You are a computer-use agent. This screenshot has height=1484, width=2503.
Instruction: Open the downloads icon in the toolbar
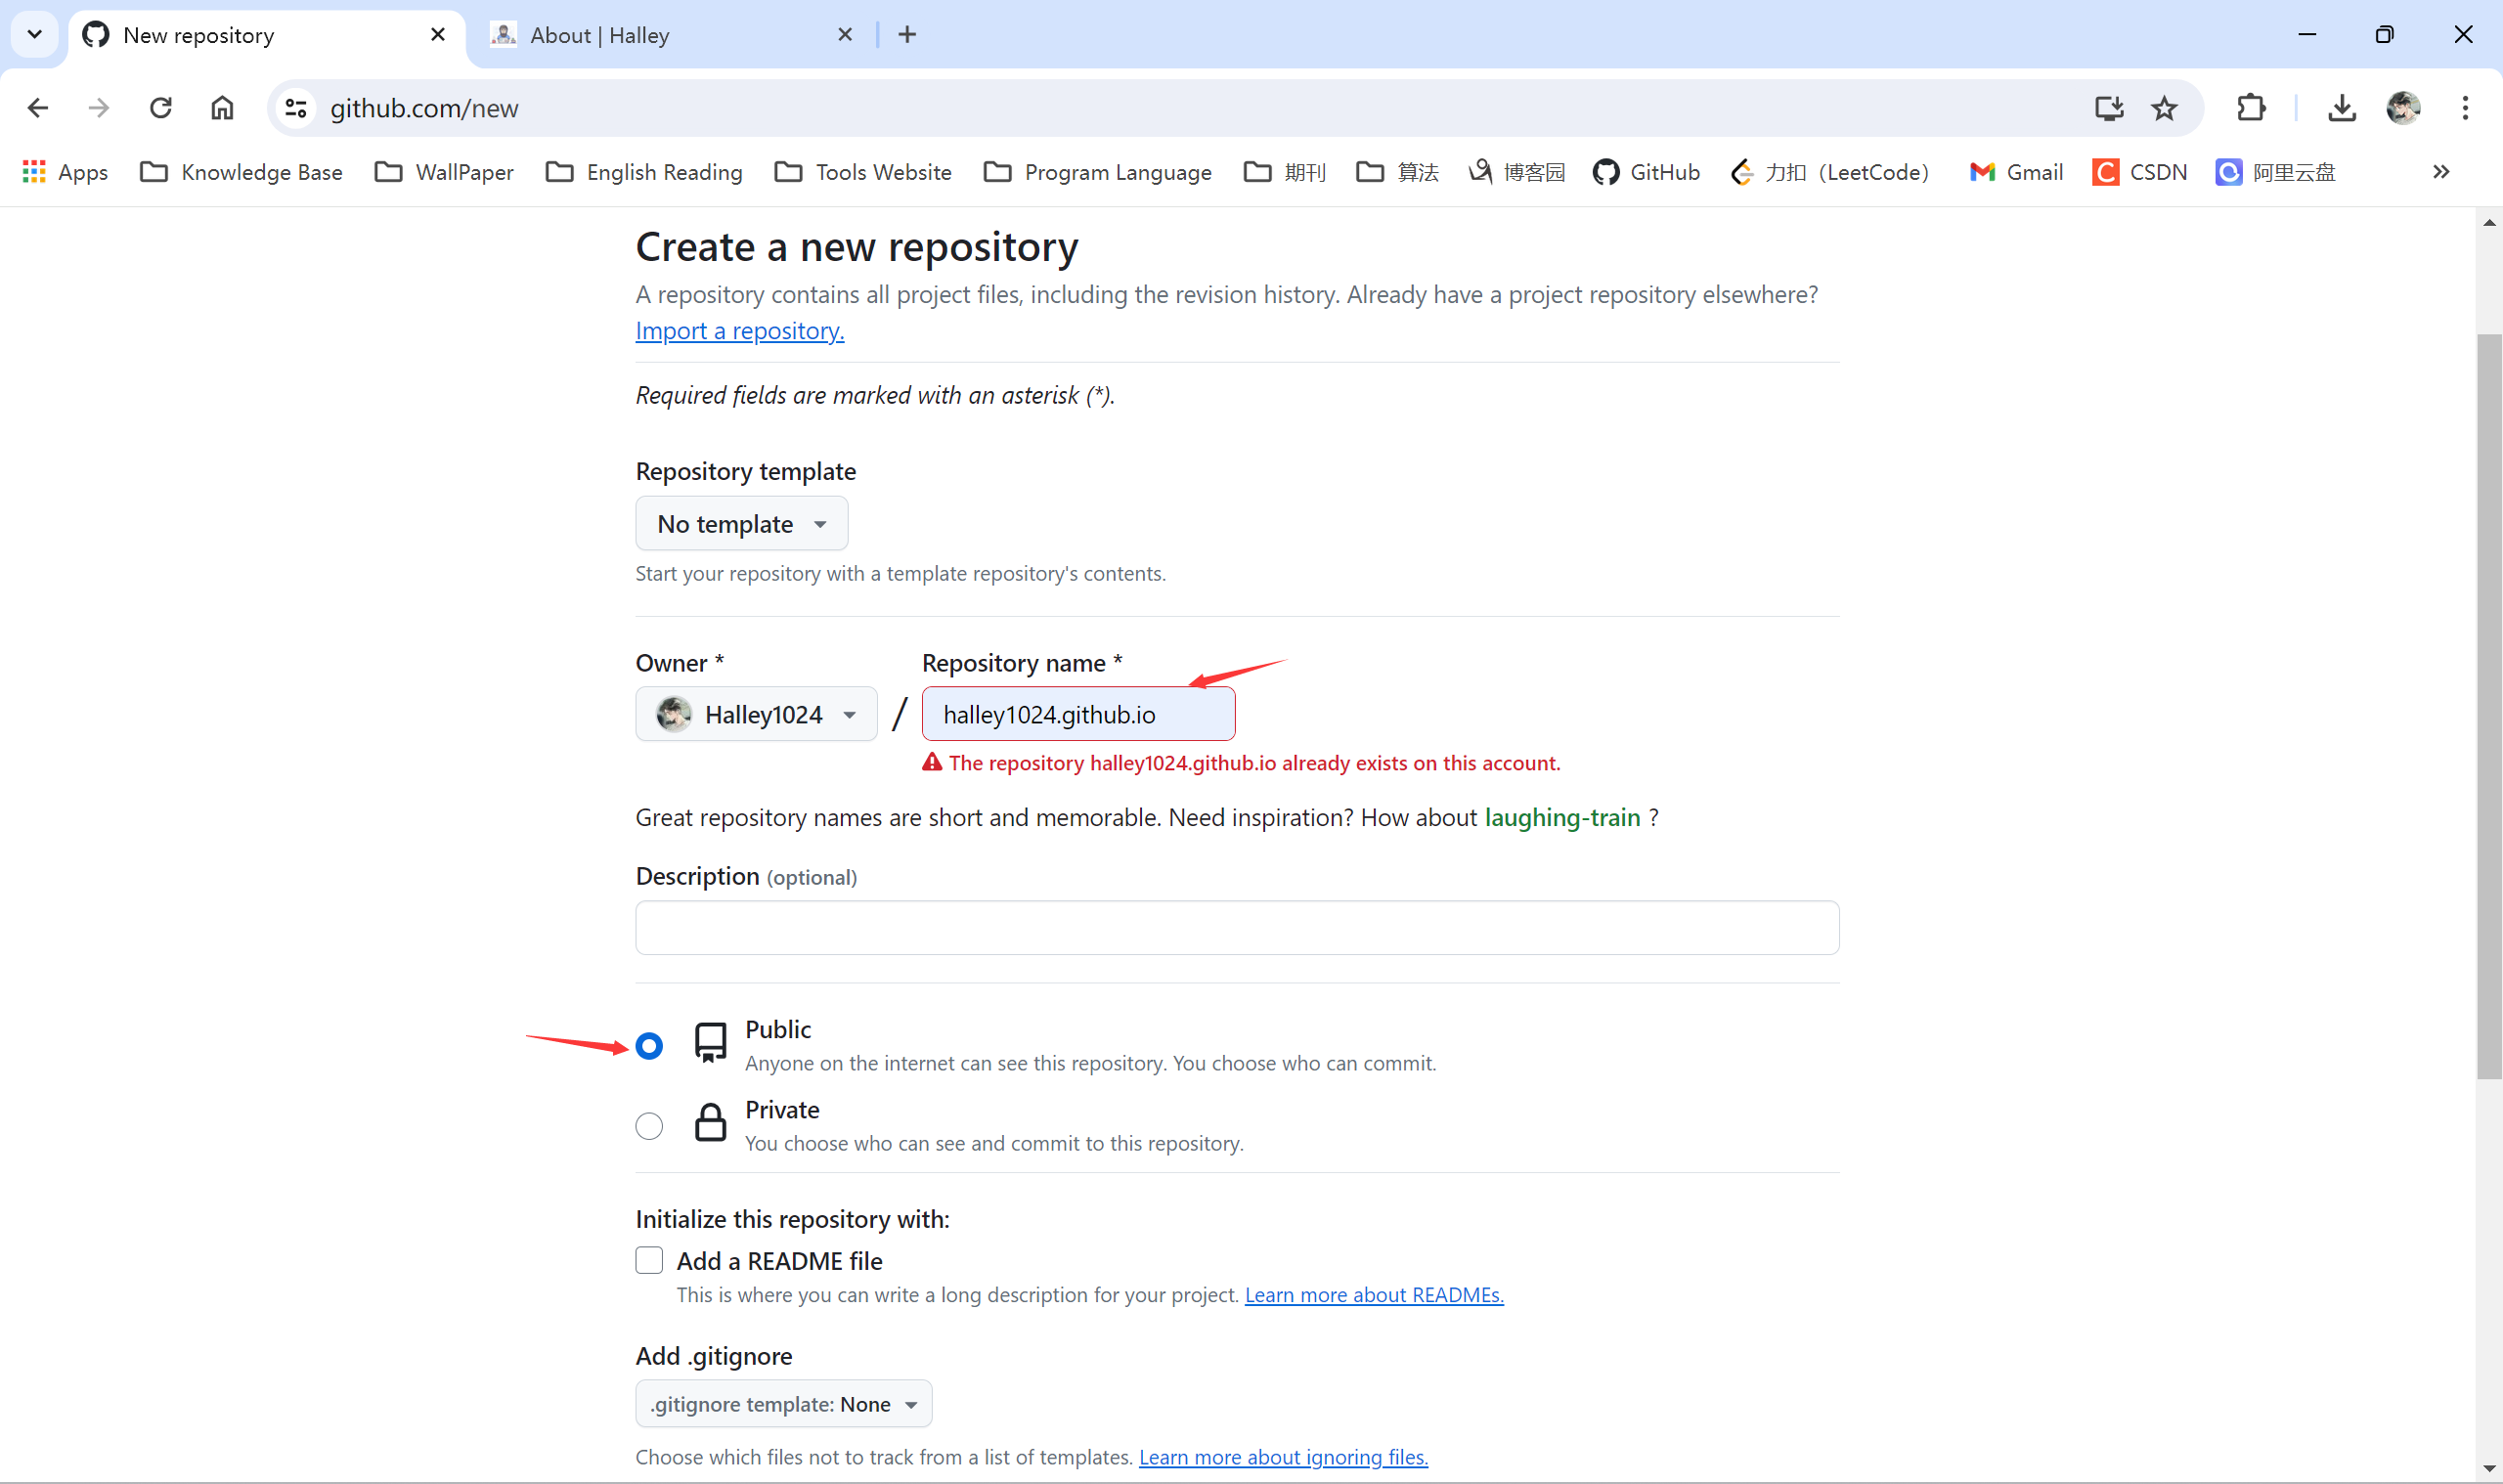[x=2341, y=108]
